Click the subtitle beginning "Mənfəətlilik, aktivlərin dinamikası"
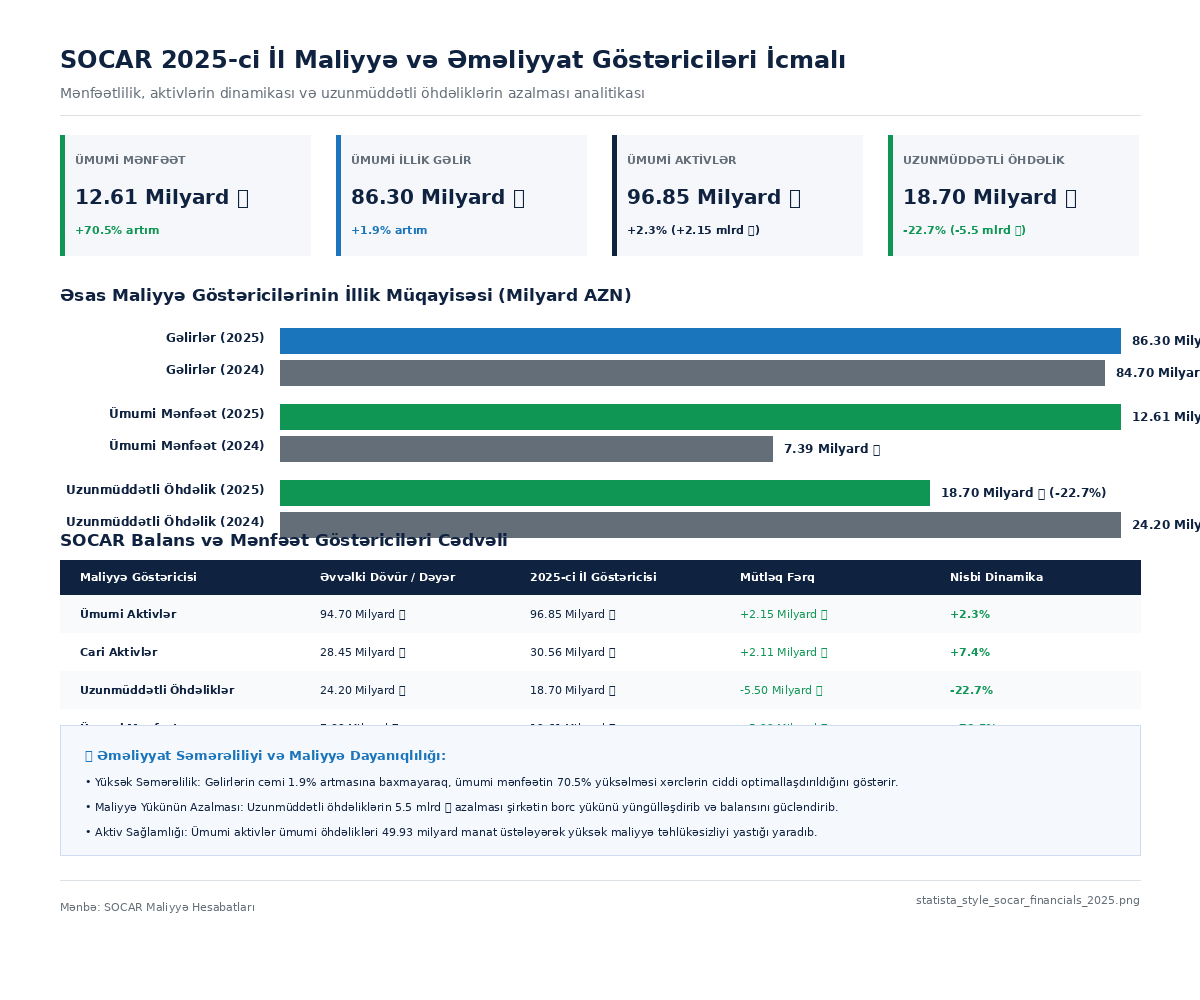This screenshot has width=1200, height=1000. pos(352,93)
